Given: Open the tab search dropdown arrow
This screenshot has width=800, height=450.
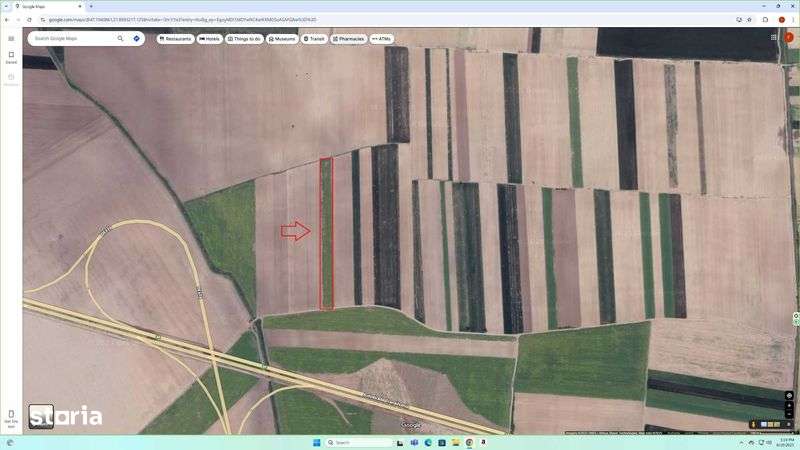Looking at the screenshot, I should coord(6,7).
